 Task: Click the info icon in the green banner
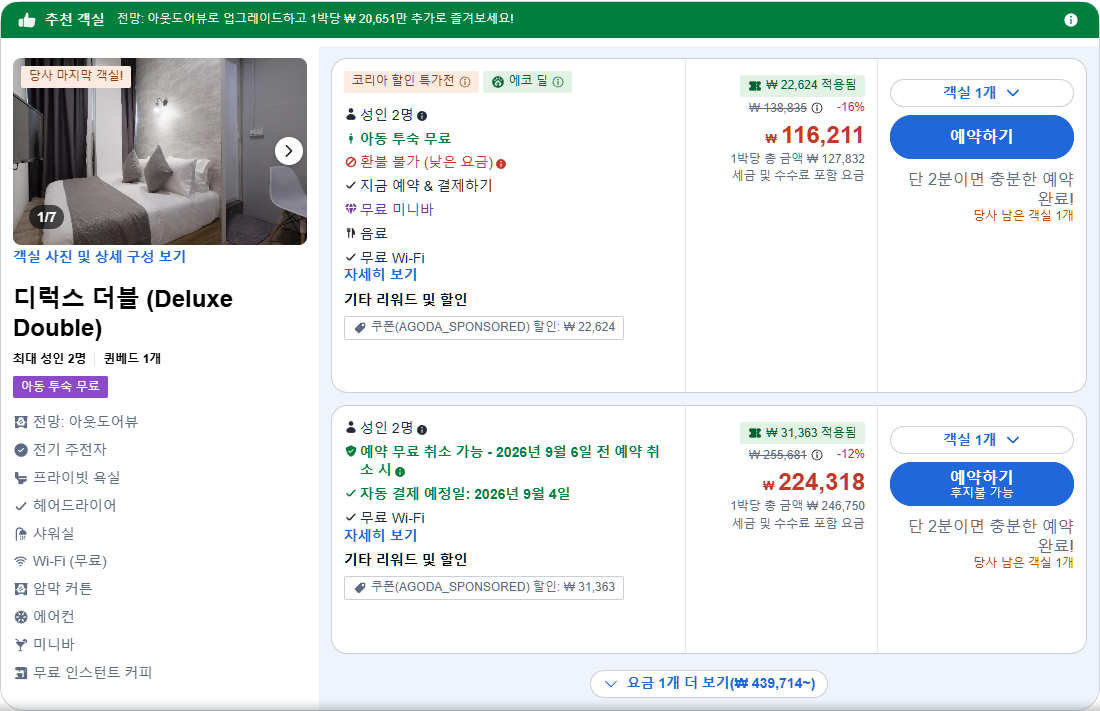[1071, 20]
